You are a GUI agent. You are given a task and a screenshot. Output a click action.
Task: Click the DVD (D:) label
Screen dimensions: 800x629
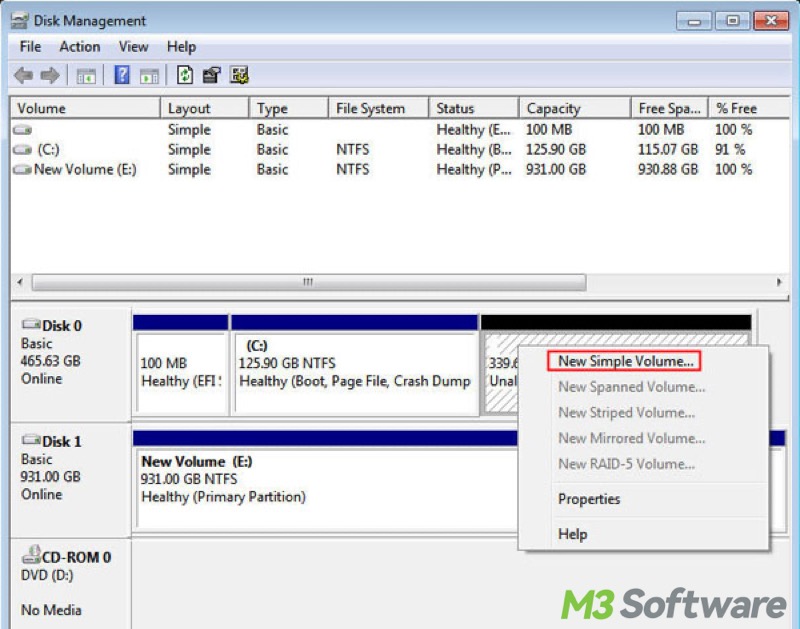(47, 575)
